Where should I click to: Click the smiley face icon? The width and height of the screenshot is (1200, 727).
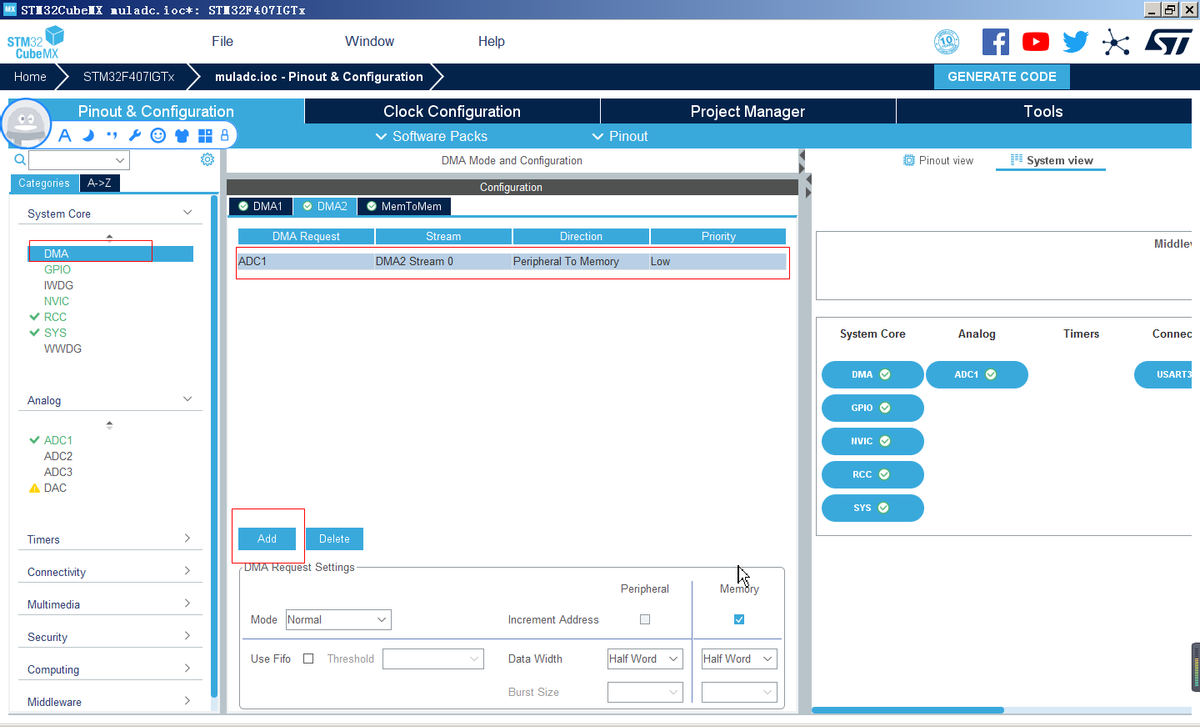point(158,135)
